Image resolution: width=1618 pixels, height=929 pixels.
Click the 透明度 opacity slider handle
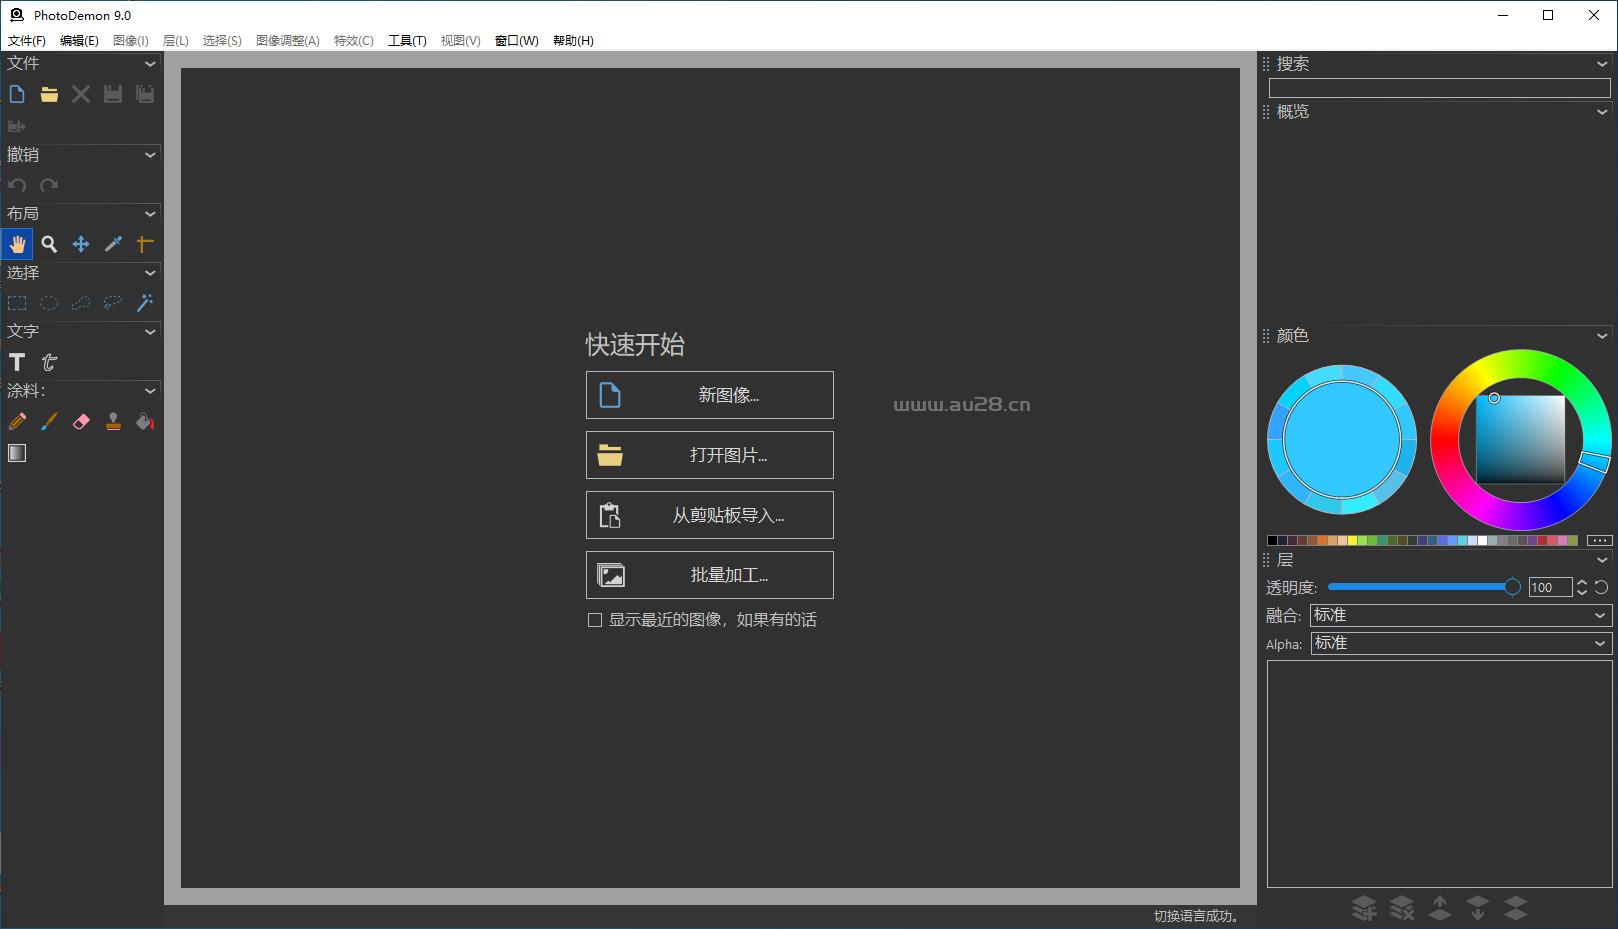(x=1512, y=587)
